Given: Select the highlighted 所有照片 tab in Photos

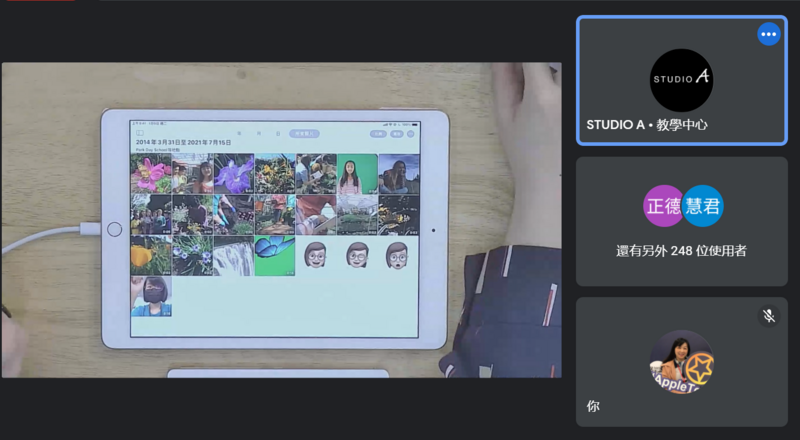Looking at the screenshot, I should point(304,133).
